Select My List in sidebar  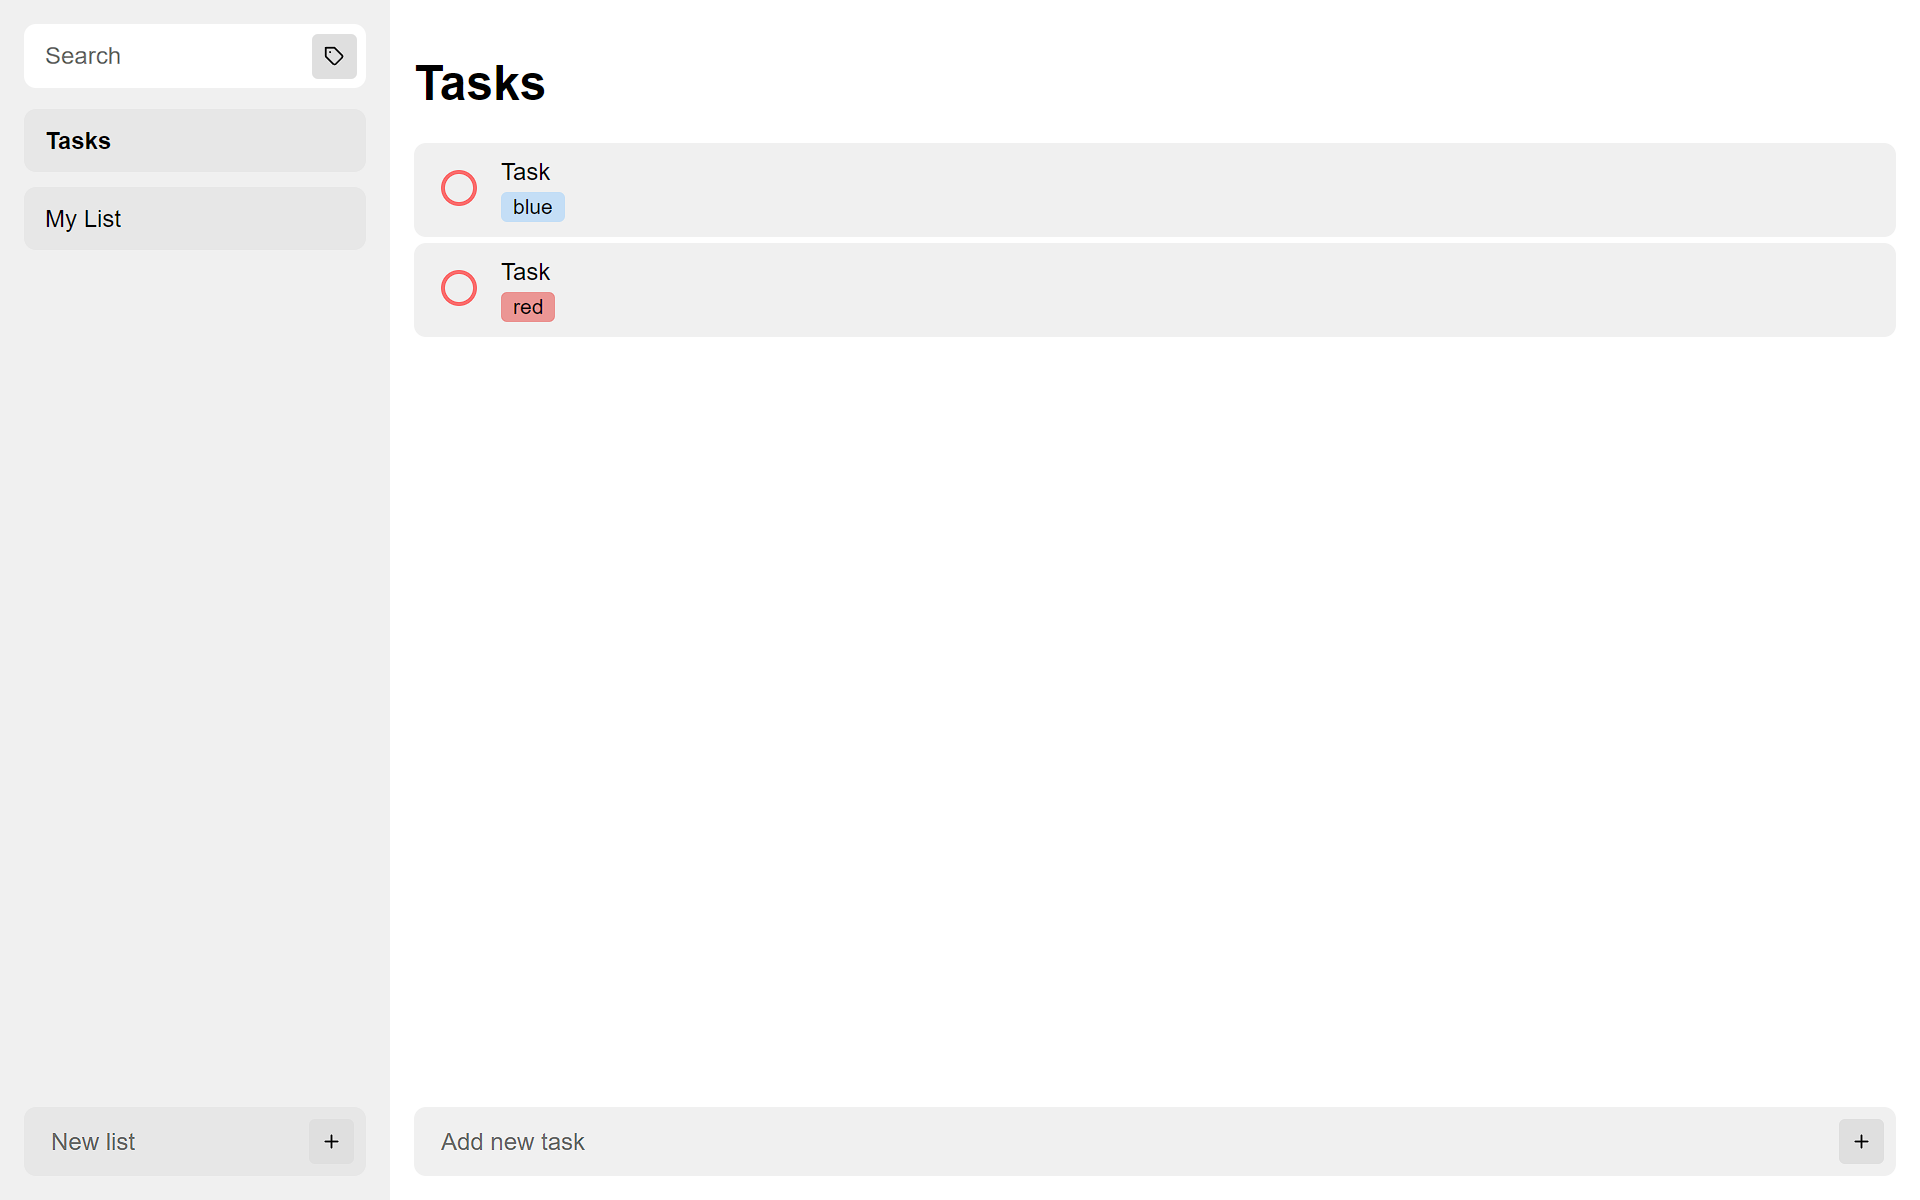point(194,218)
